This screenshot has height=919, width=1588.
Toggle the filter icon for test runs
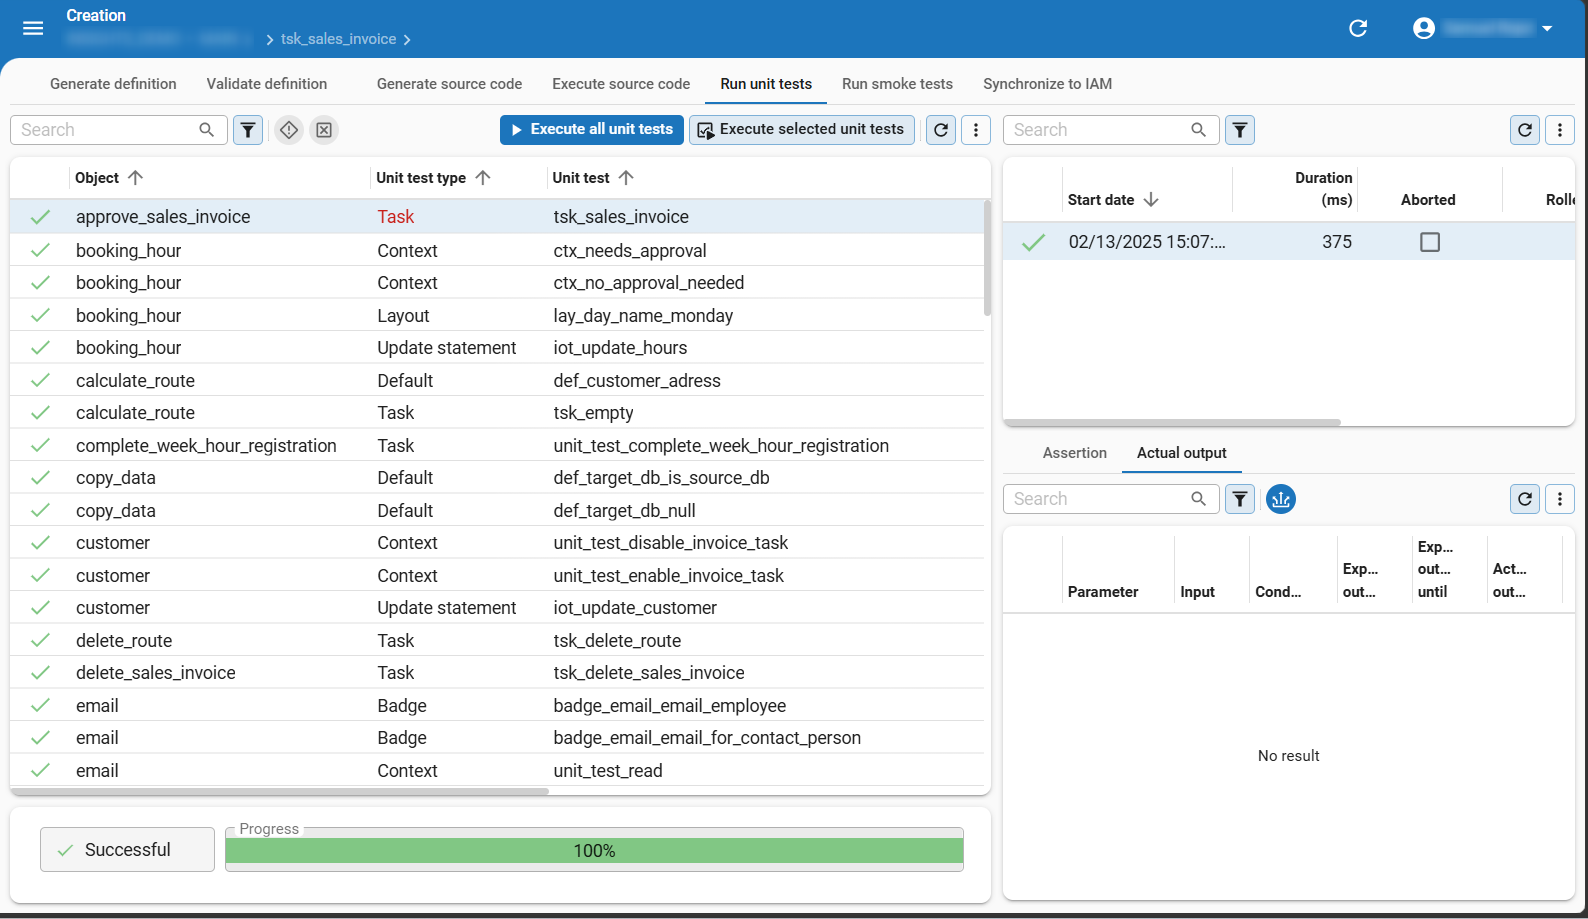coord(1240,130)
